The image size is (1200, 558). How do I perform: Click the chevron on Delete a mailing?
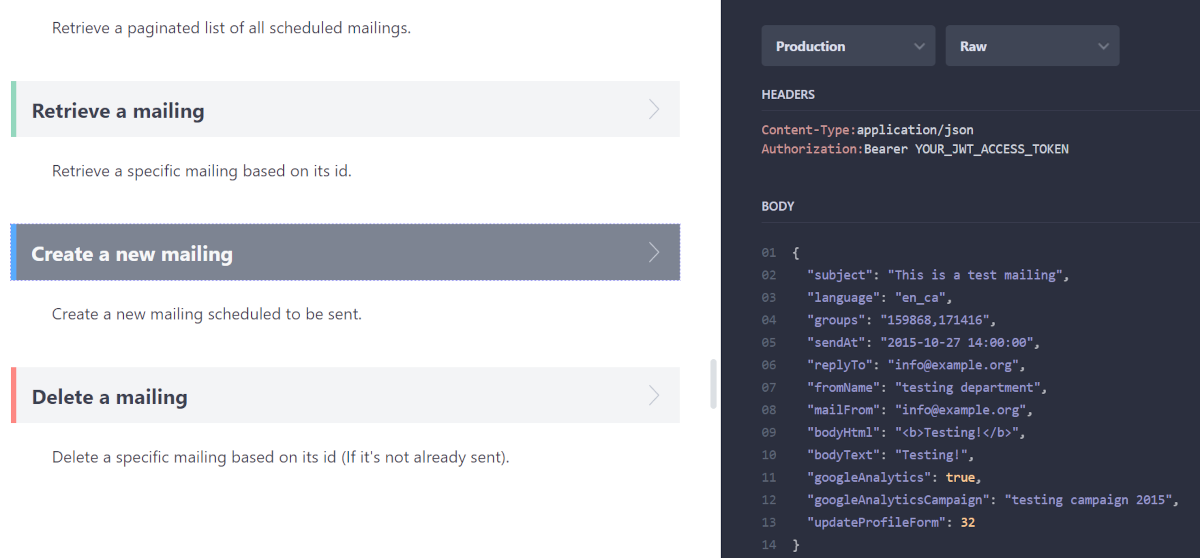click(x=654, y=395)
